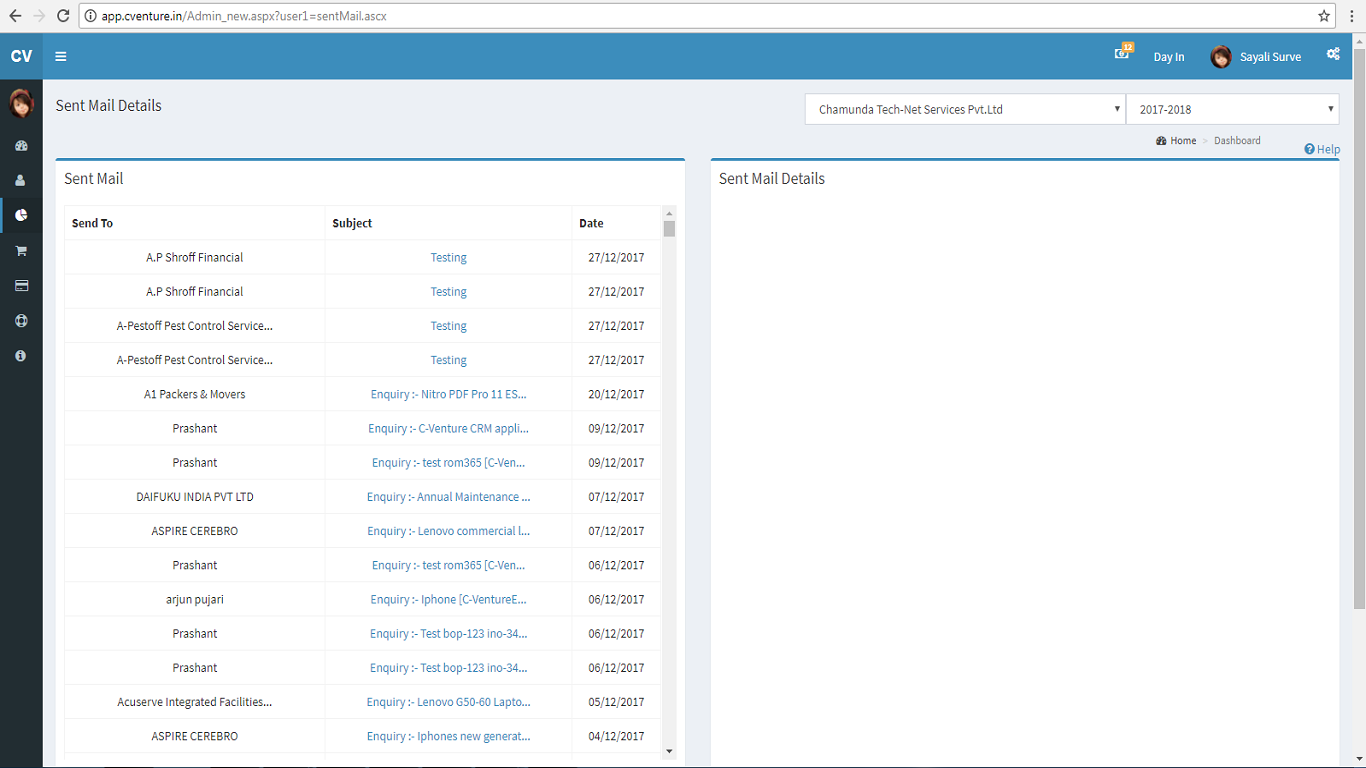Select Acuserve Integrated Facilities recipient cell

click(195, 702)
